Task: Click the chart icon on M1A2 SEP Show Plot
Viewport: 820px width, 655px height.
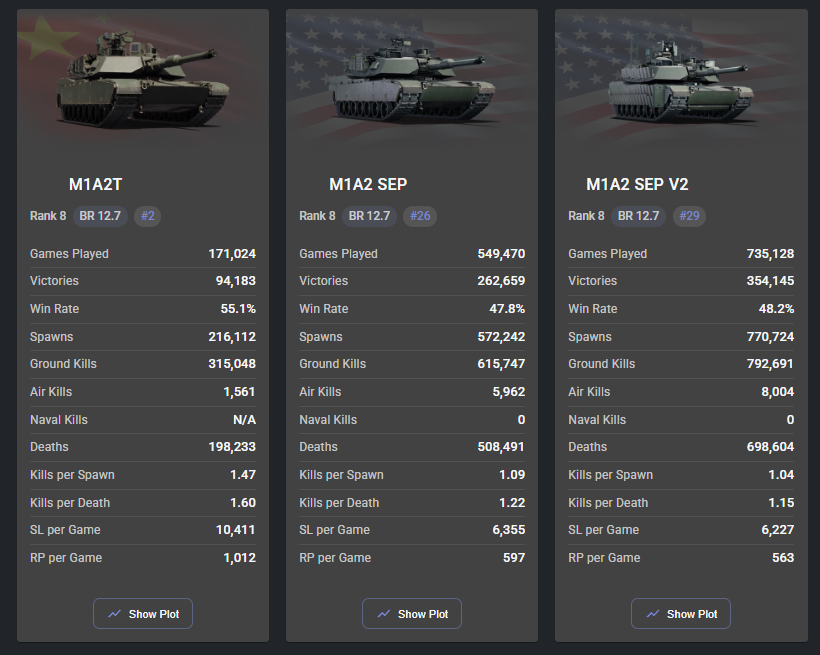Action: pyautogui.click(x=384, y=614)
